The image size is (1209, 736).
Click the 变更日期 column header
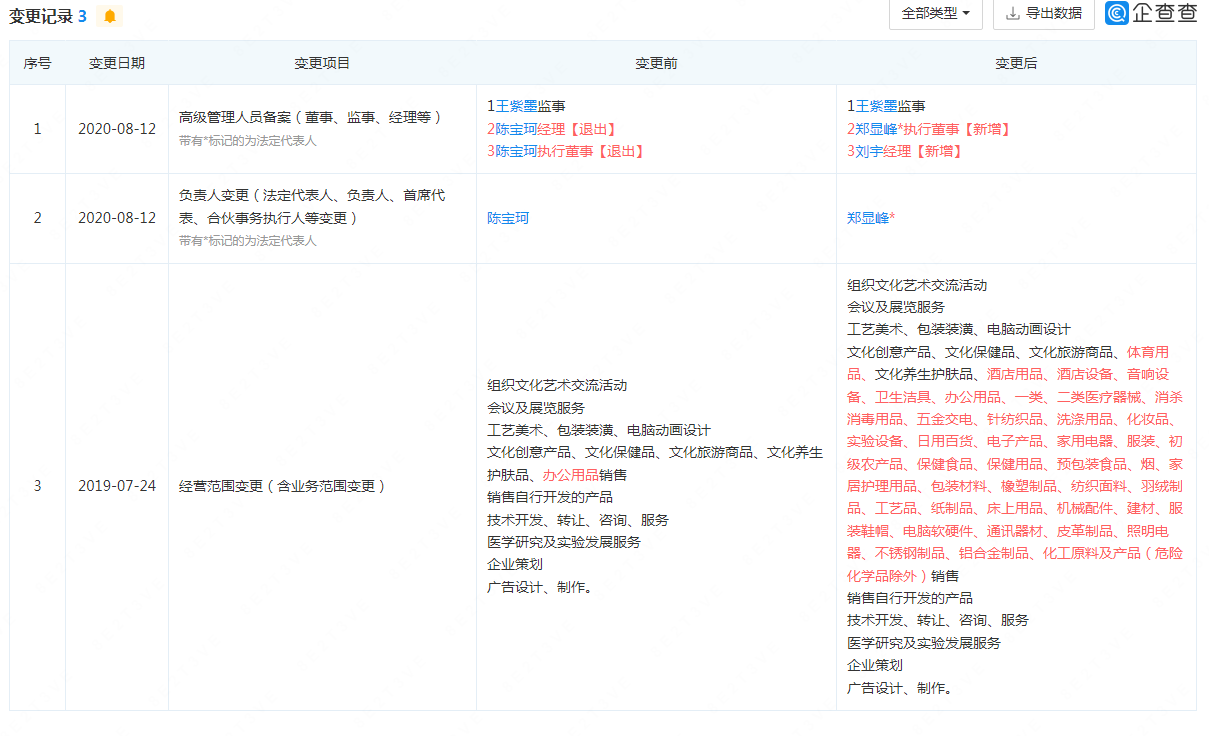117,62
